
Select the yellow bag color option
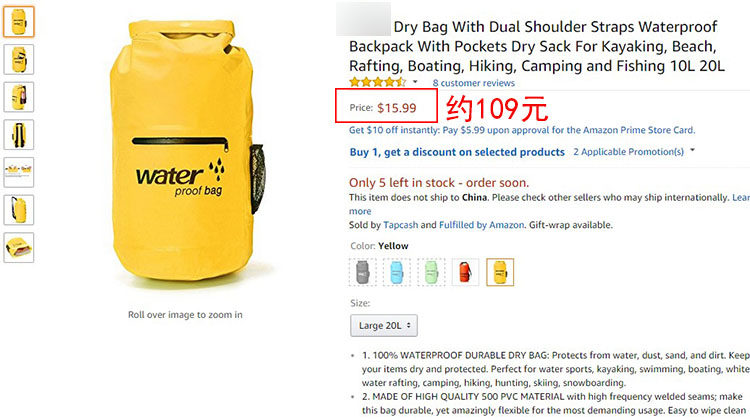pyautogui.click(x=500, y=272)
